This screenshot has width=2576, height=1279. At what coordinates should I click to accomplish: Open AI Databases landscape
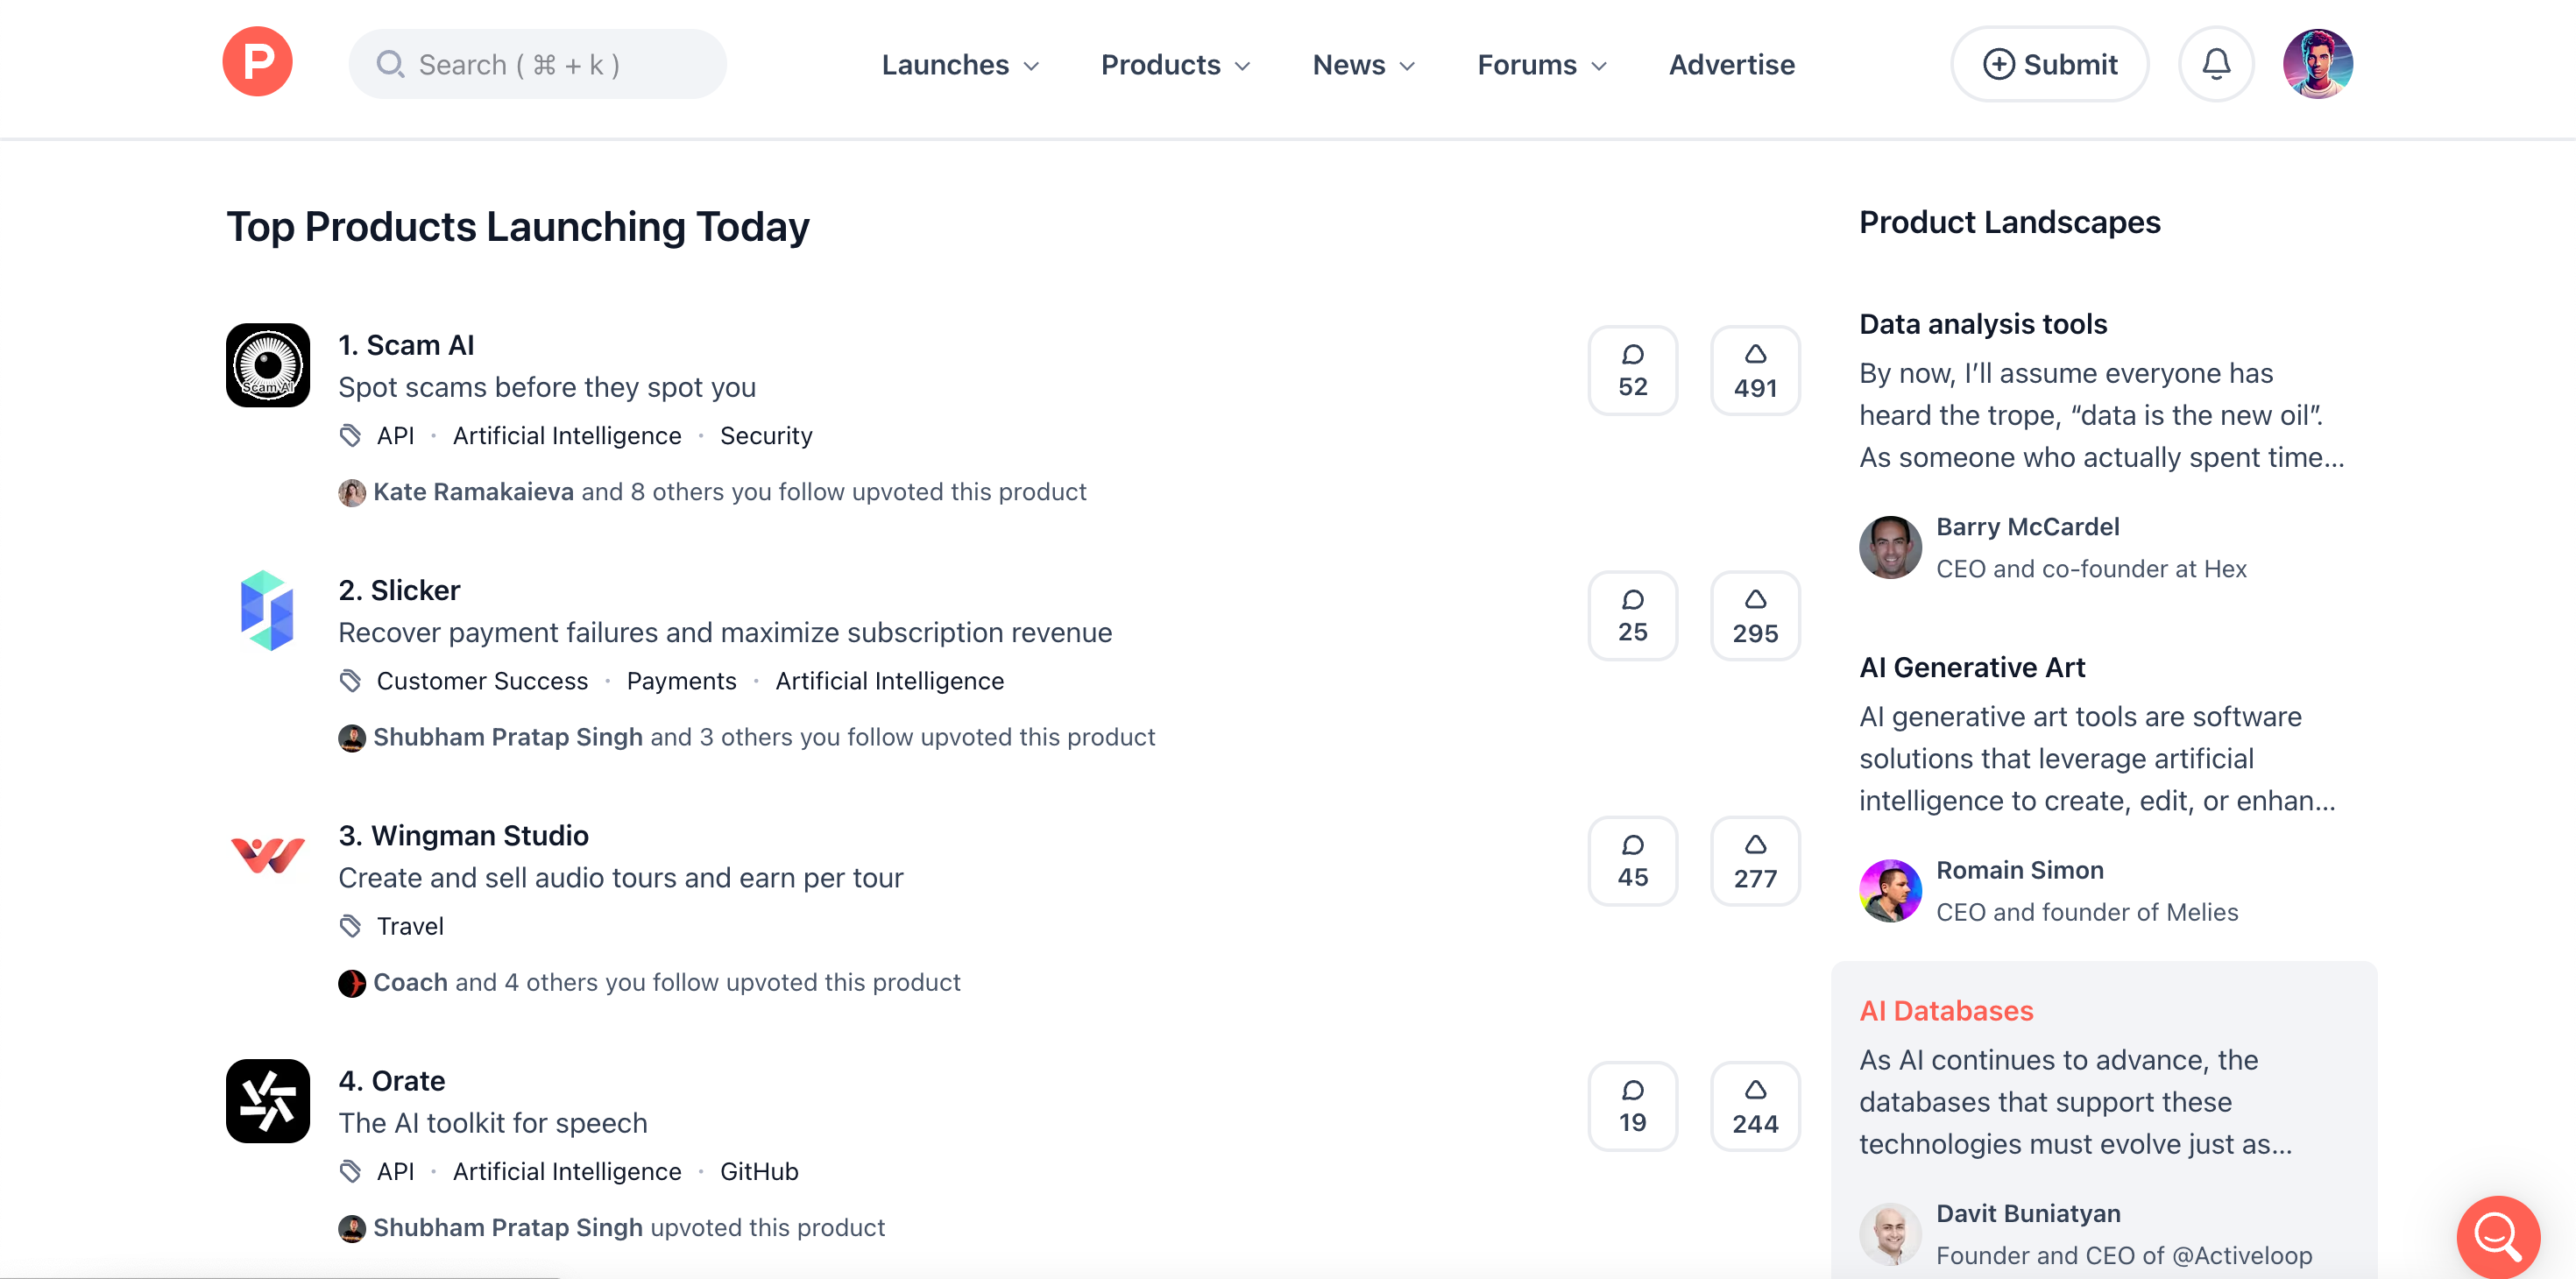pyautogui.click(x=1945, y=1011)
